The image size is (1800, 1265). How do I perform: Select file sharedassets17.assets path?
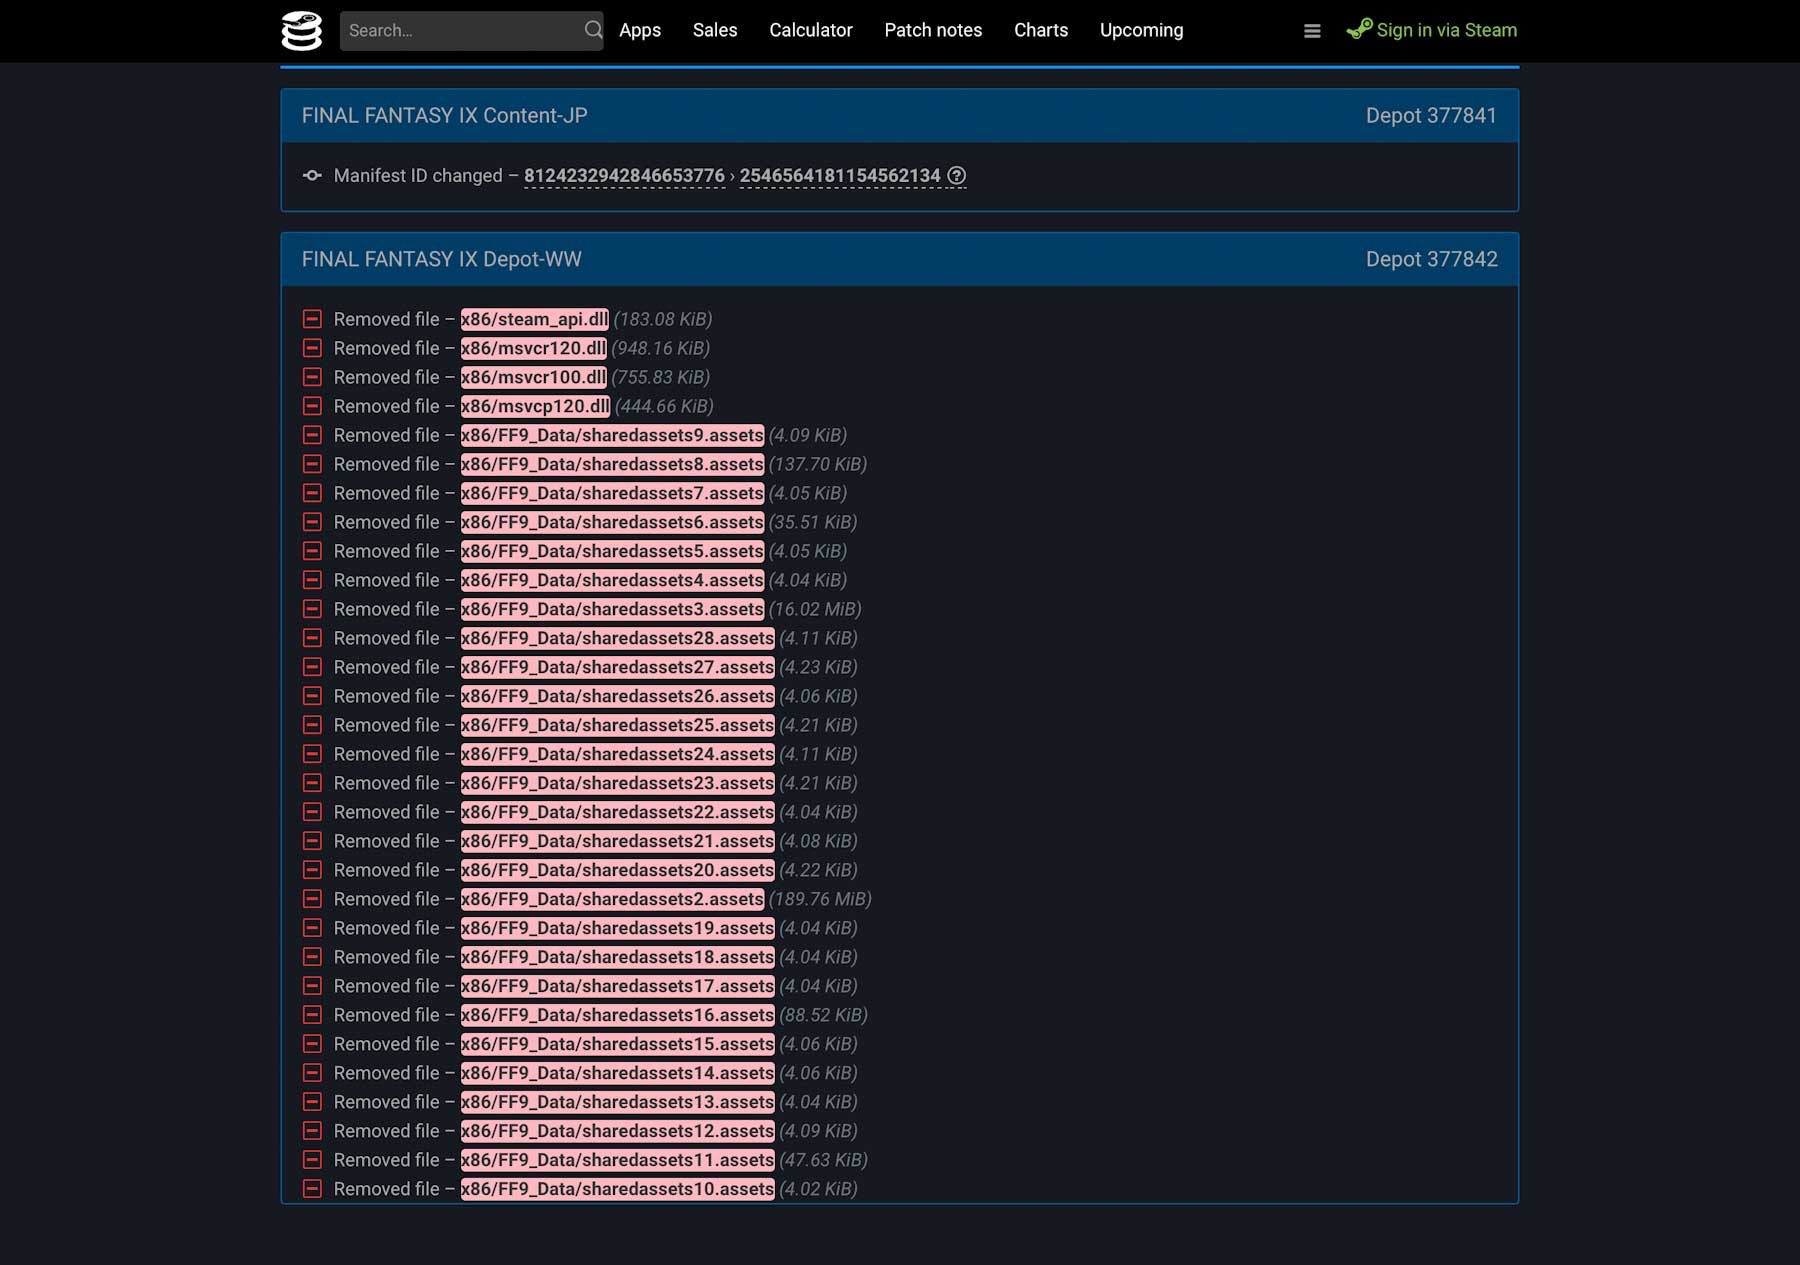[x=617, y=986]
